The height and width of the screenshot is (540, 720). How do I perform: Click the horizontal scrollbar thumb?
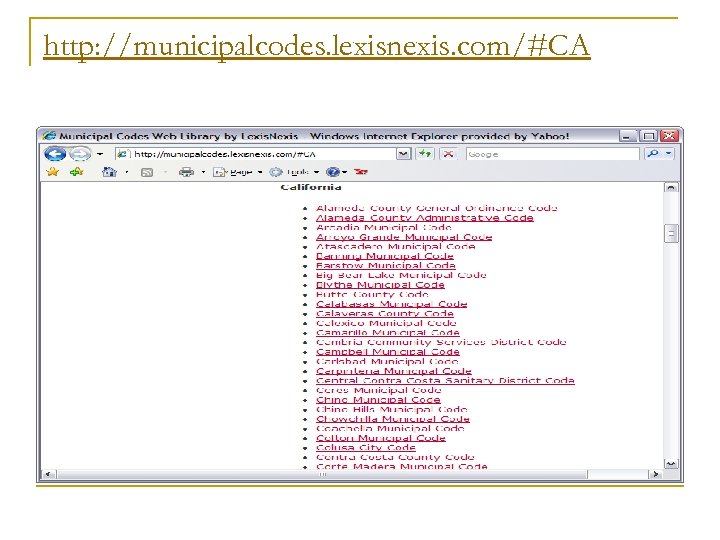[322, 474]
